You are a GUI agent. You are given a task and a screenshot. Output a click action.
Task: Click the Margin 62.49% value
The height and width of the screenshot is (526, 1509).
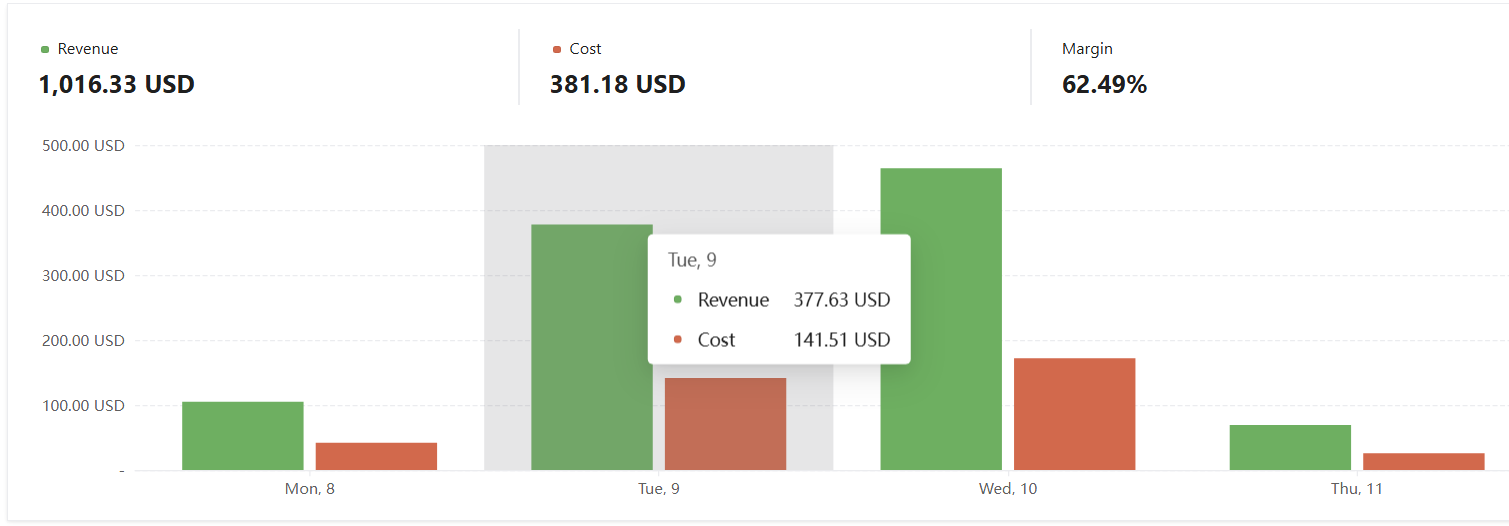click(x=1104, y=84)
